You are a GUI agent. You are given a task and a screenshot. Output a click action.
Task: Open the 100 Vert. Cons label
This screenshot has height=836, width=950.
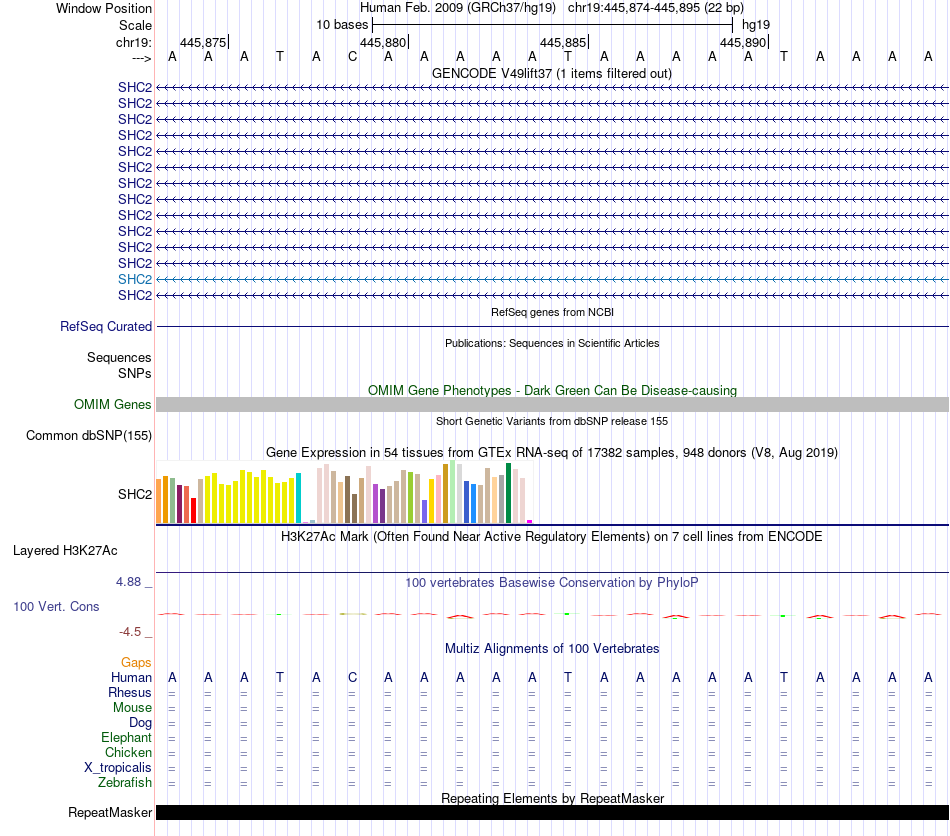[x=56, y=607]
